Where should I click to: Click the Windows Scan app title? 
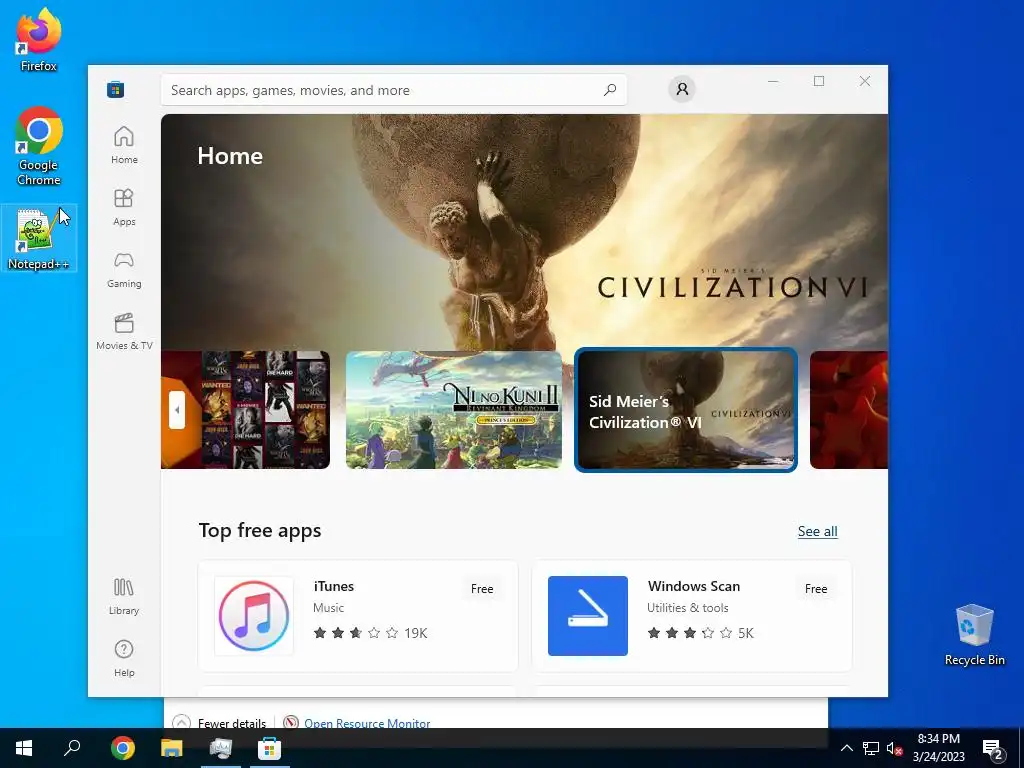click(694, 586)
